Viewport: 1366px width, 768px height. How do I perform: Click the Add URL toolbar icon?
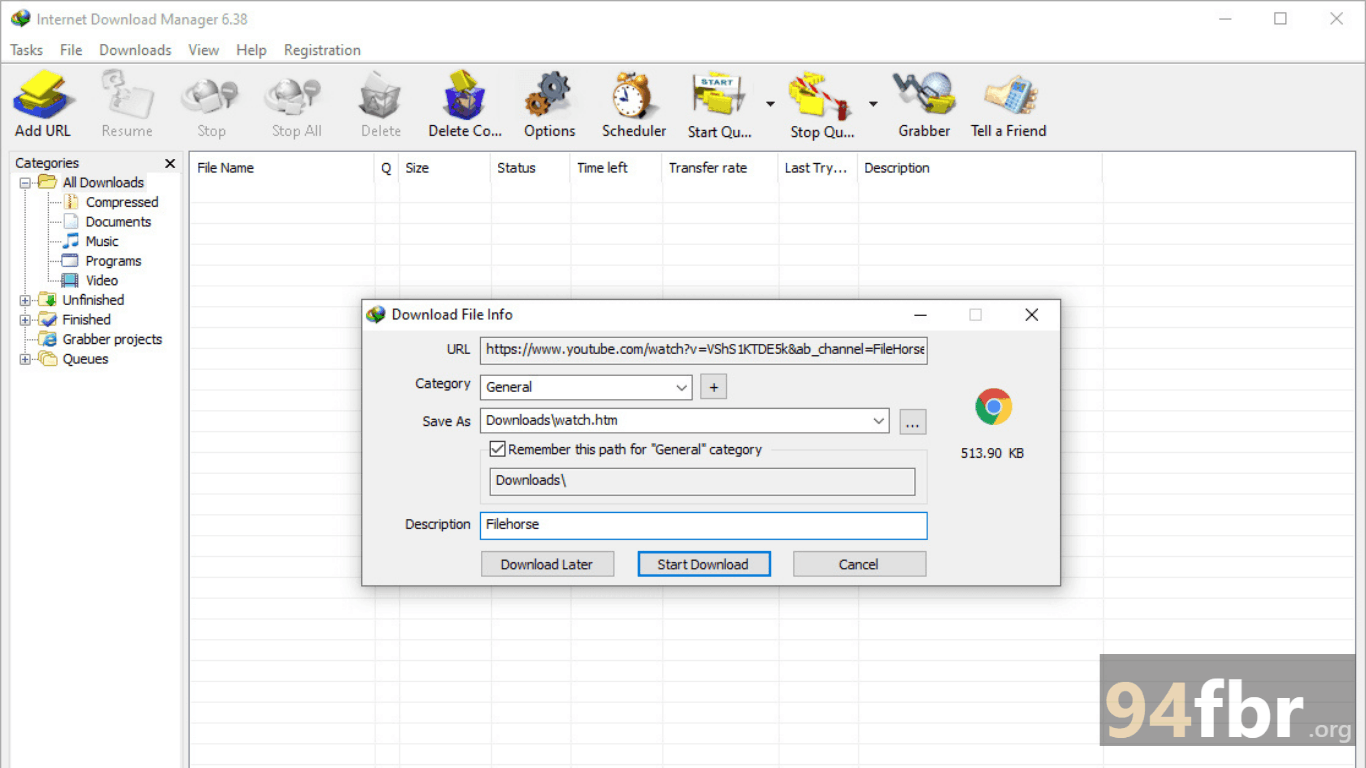click(43, 104)
